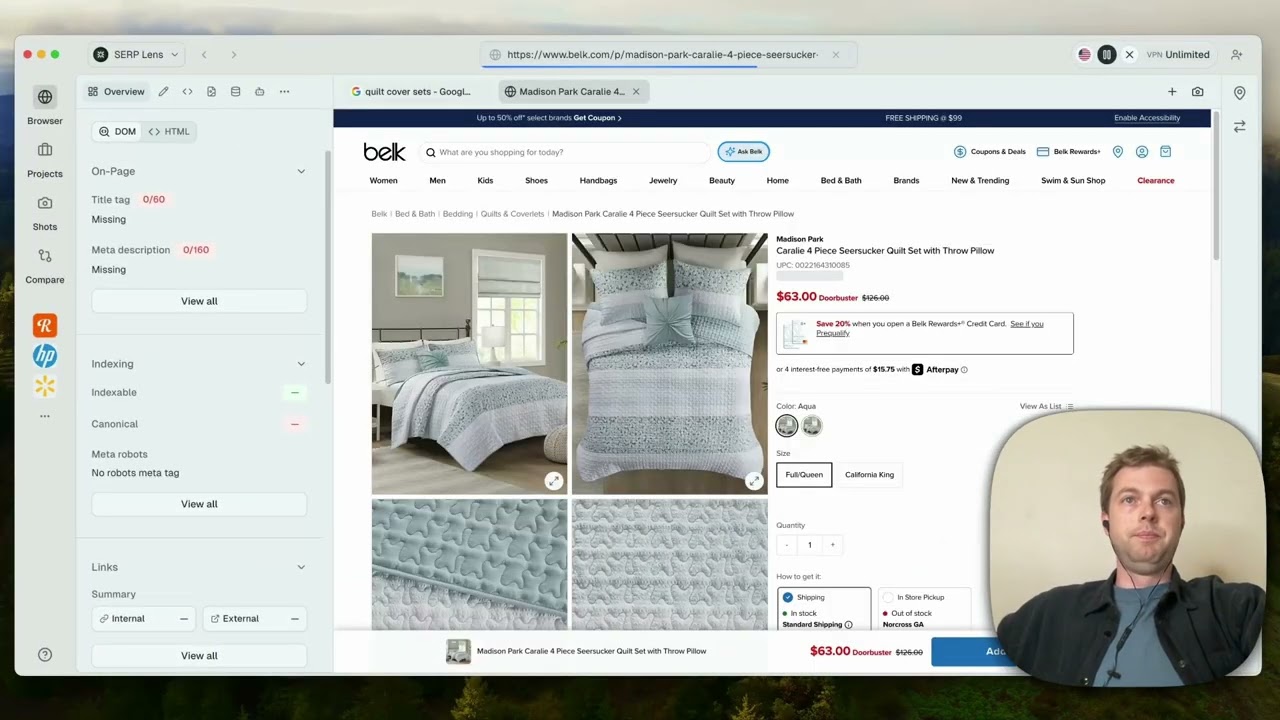Viewport: 1280px width, 720px height.
Task: Open the Compare panel
Action: 45,265
